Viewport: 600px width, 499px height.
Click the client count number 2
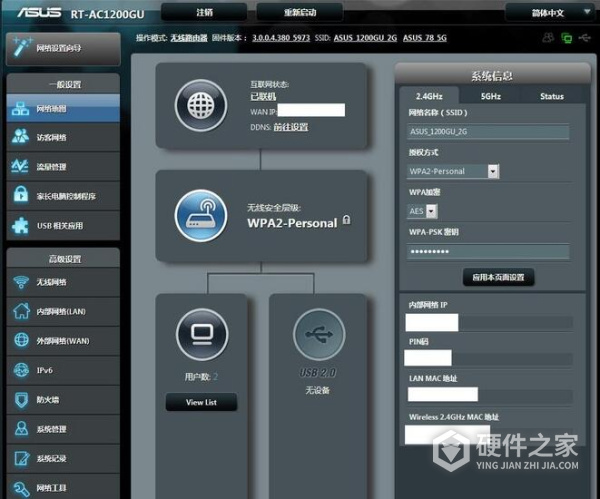(x=215, y=377)
